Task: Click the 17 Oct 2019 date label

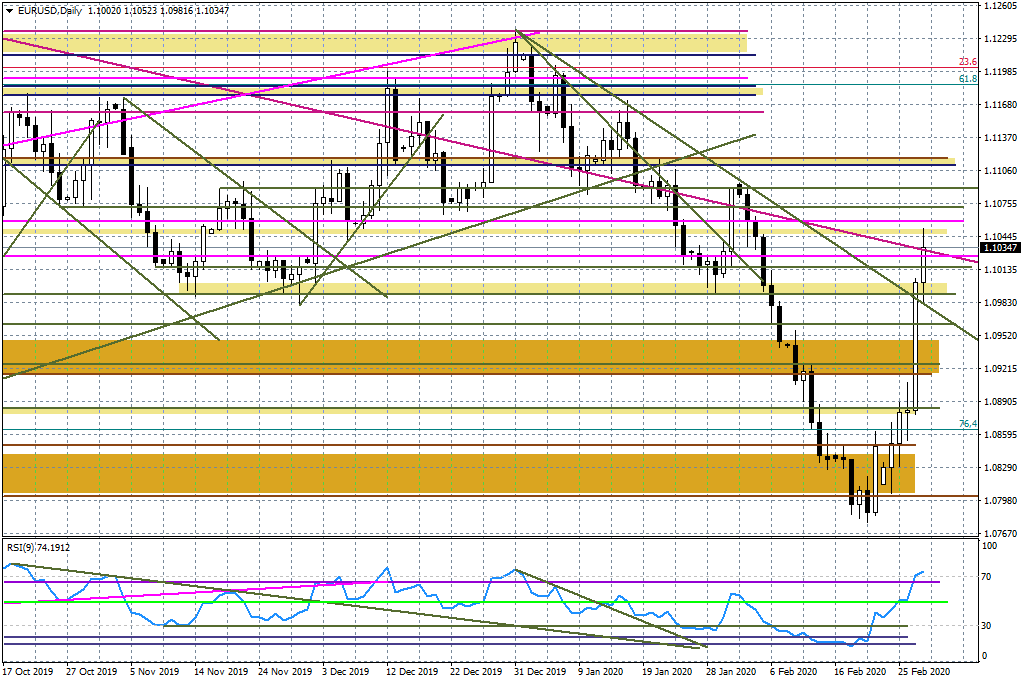Action: (28, 671)
